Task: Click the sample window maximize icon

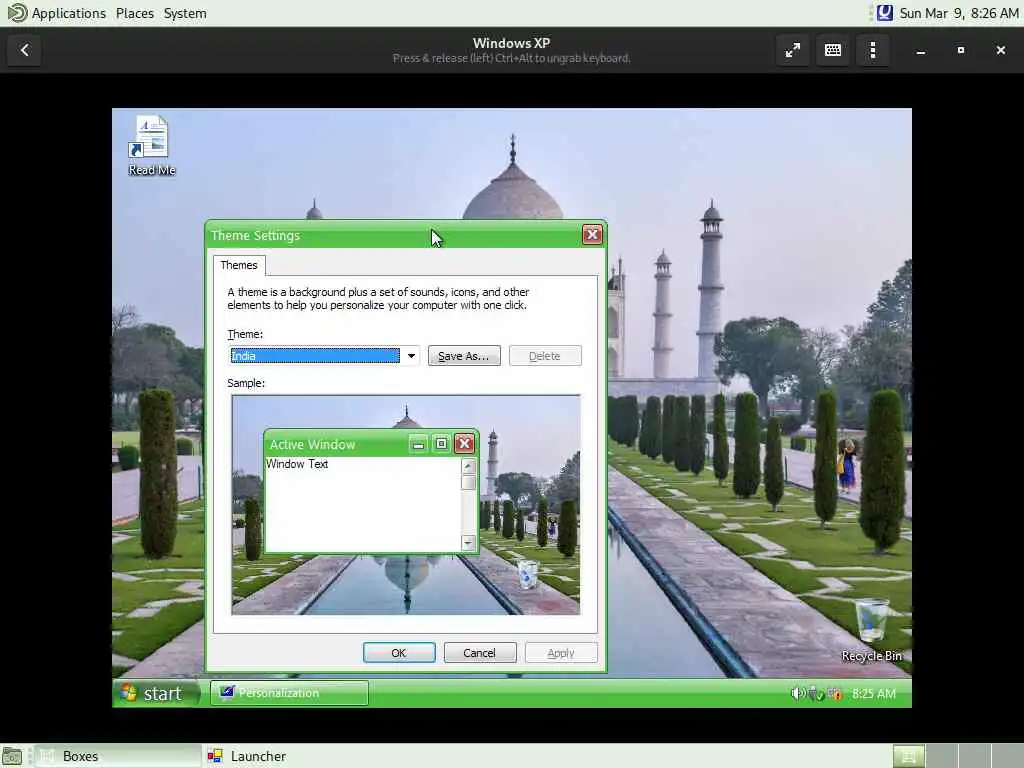Action: tap(441, 444)
